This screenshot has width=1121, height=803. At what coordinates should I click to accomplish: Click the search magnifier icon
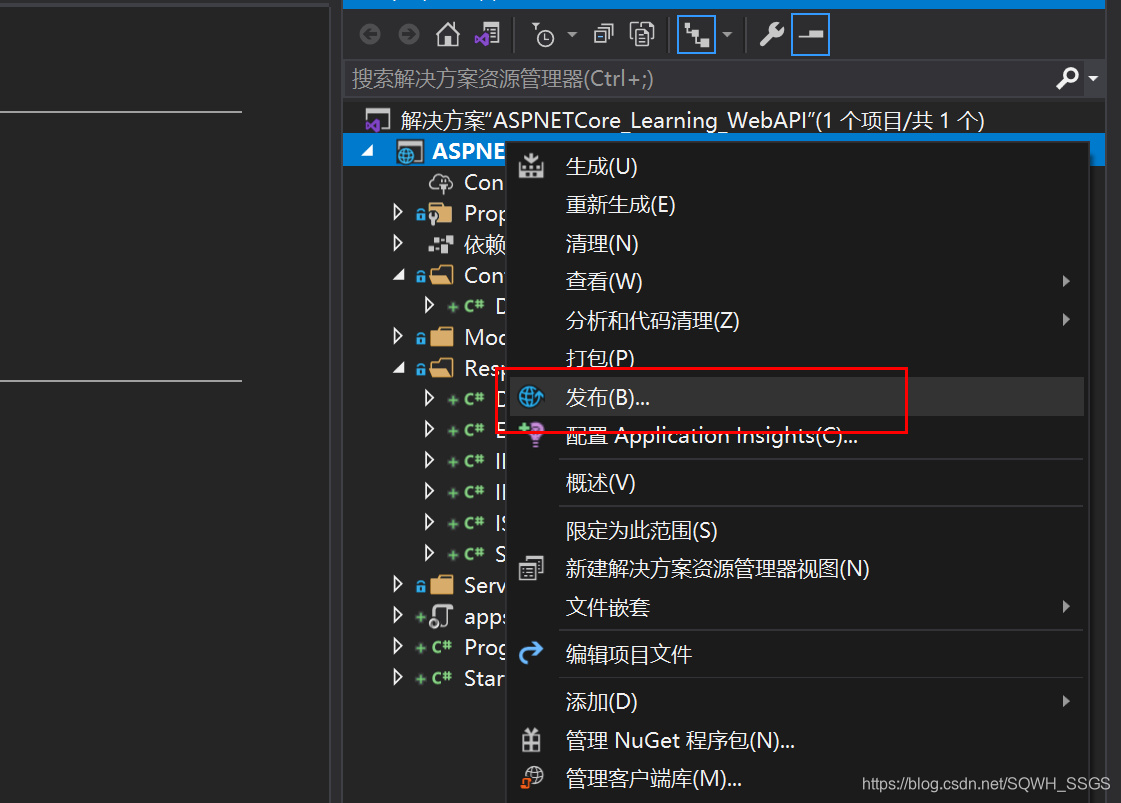tap(1067, 78)
